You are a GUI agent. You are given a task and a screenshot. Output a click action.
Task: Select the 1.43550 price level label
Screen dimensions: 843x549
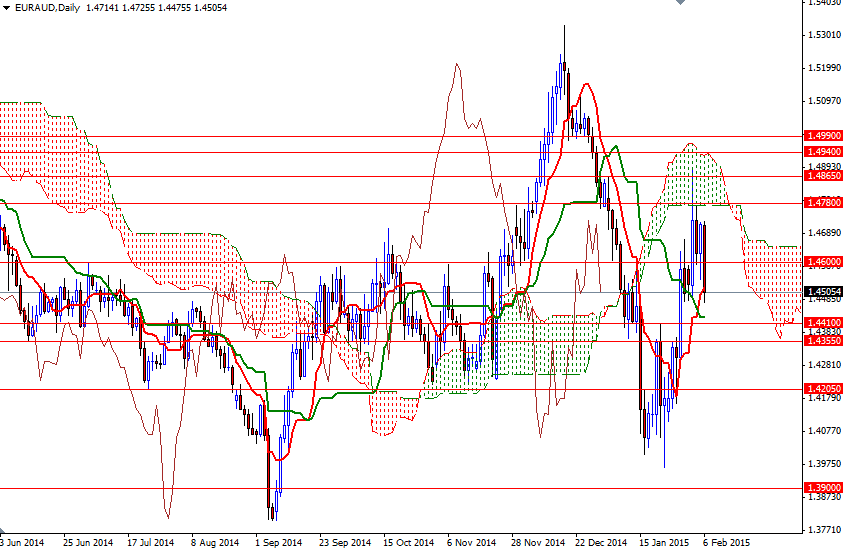click(823, 341)
